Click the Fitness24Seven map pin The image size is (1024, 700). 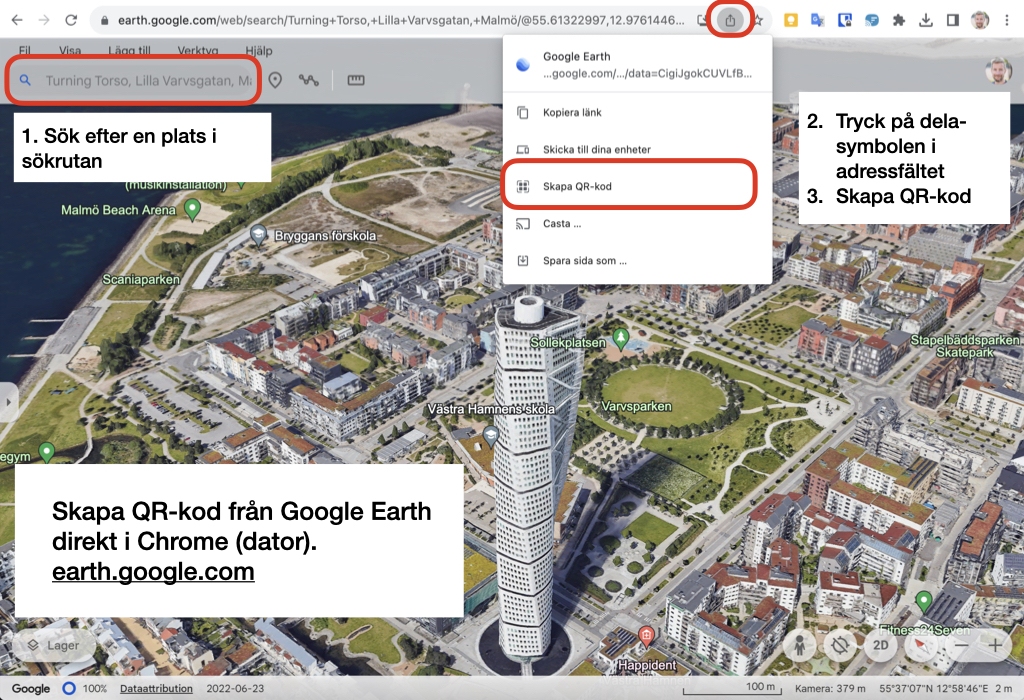(x=923, y=600)
